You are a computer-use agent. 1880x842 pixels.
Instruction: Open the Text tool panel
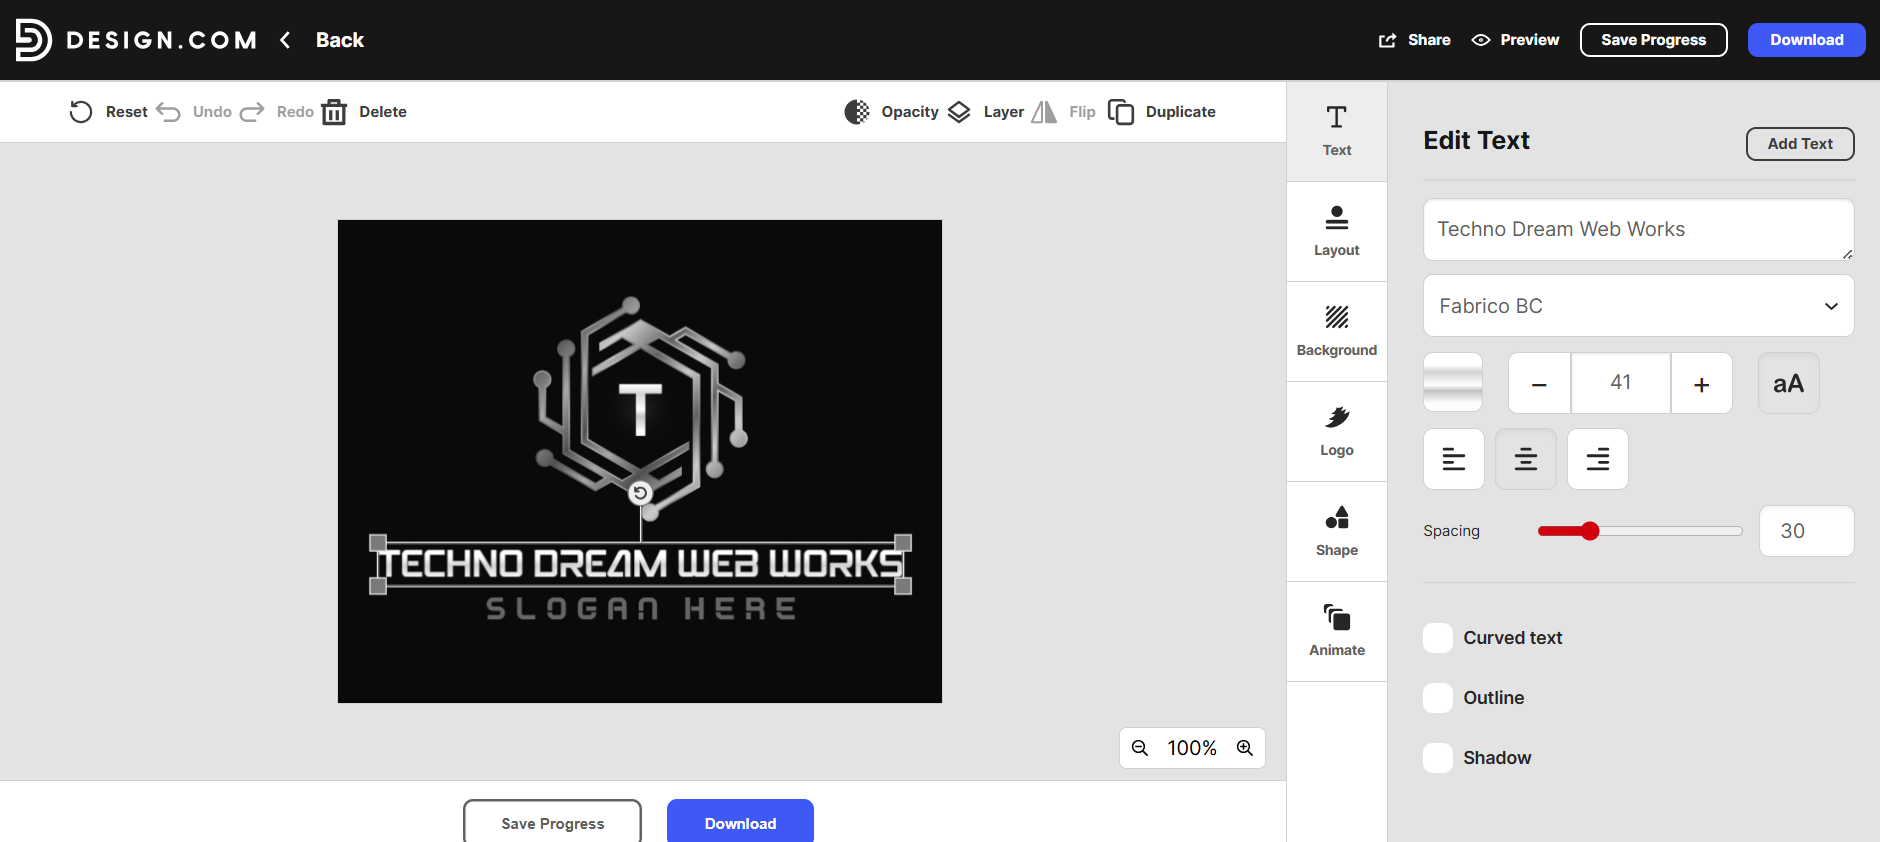(x=1337, y=131)
